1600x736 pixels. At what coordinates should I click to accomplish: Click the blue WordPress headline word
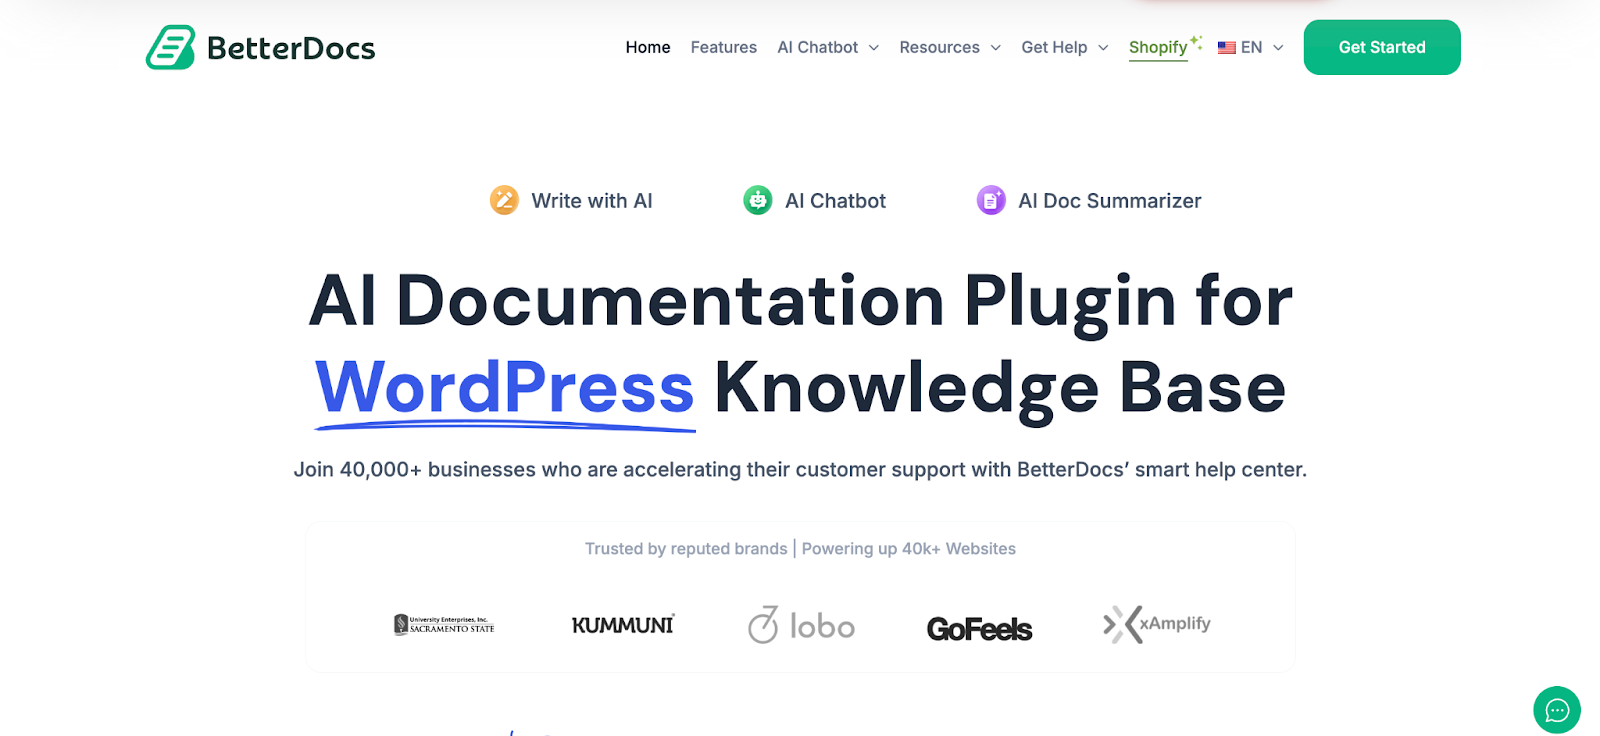tap(504, 388)
